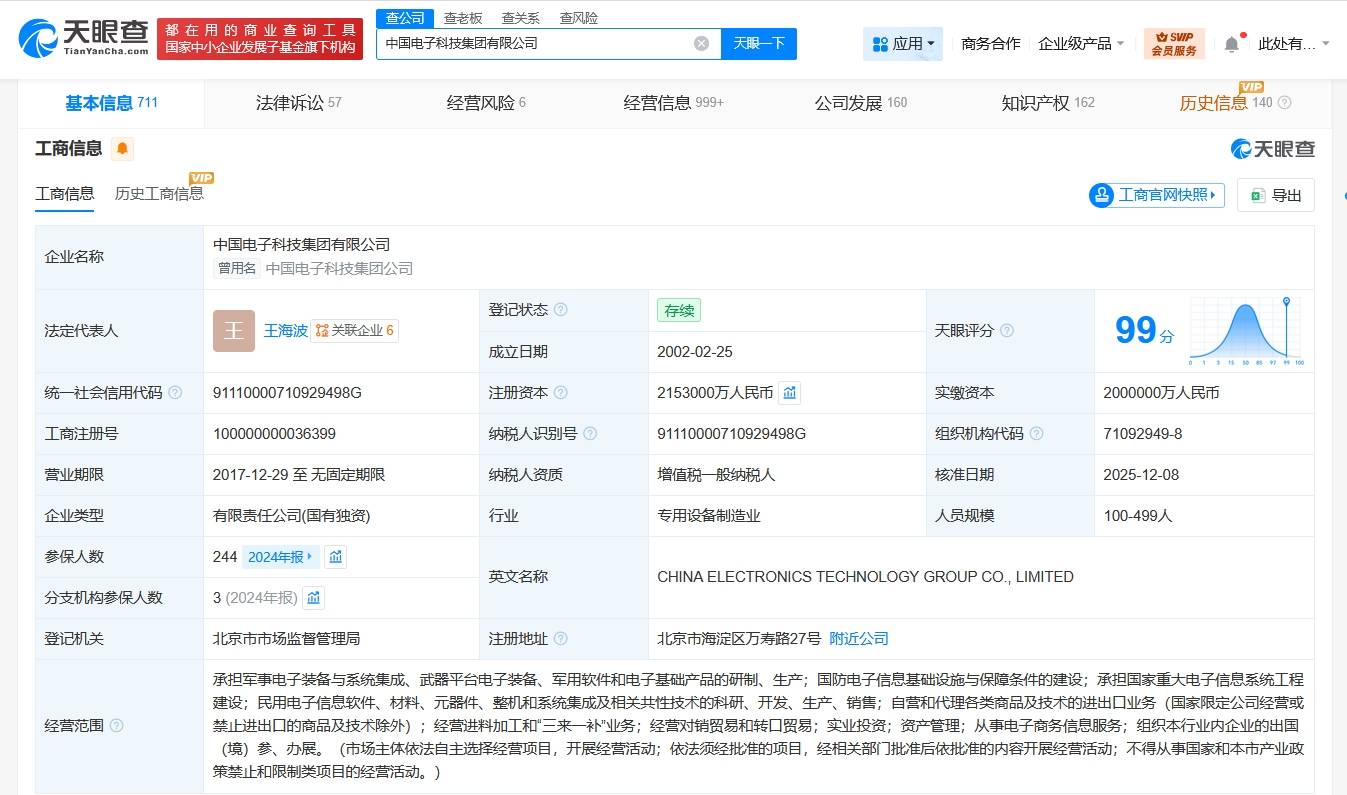Open the chart icon beside 参保人数
Screen dimensions: 1347x795
pyautogui.click(x=336, y=557)
